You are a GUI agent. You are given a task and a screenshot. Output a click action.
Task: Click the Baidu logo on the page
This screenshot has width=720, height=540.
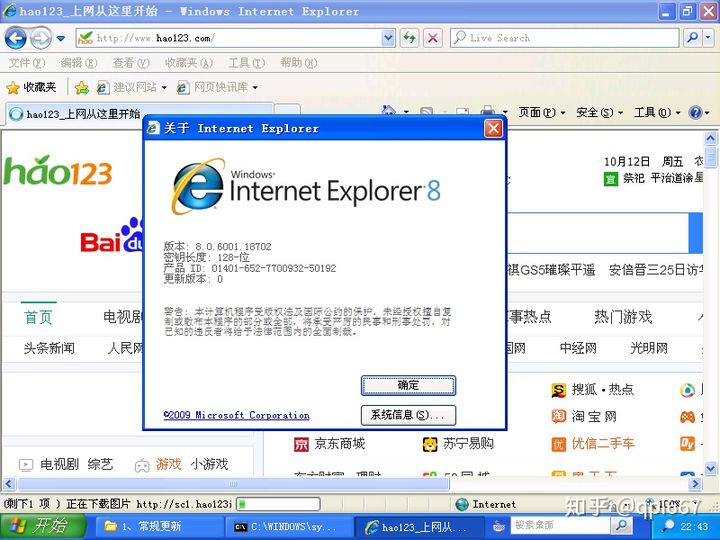click(x=112, y=236)
